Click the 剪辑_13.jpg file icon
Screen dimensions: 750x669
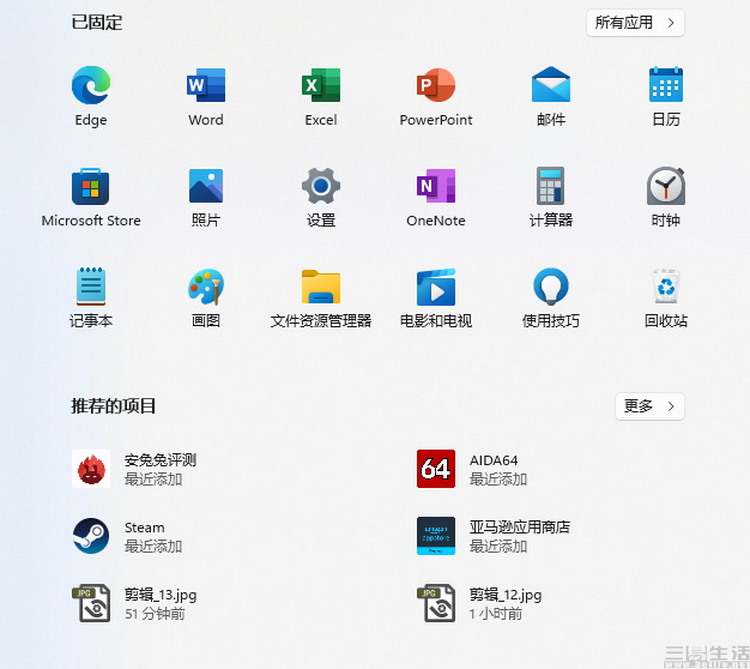click(91, 603)
